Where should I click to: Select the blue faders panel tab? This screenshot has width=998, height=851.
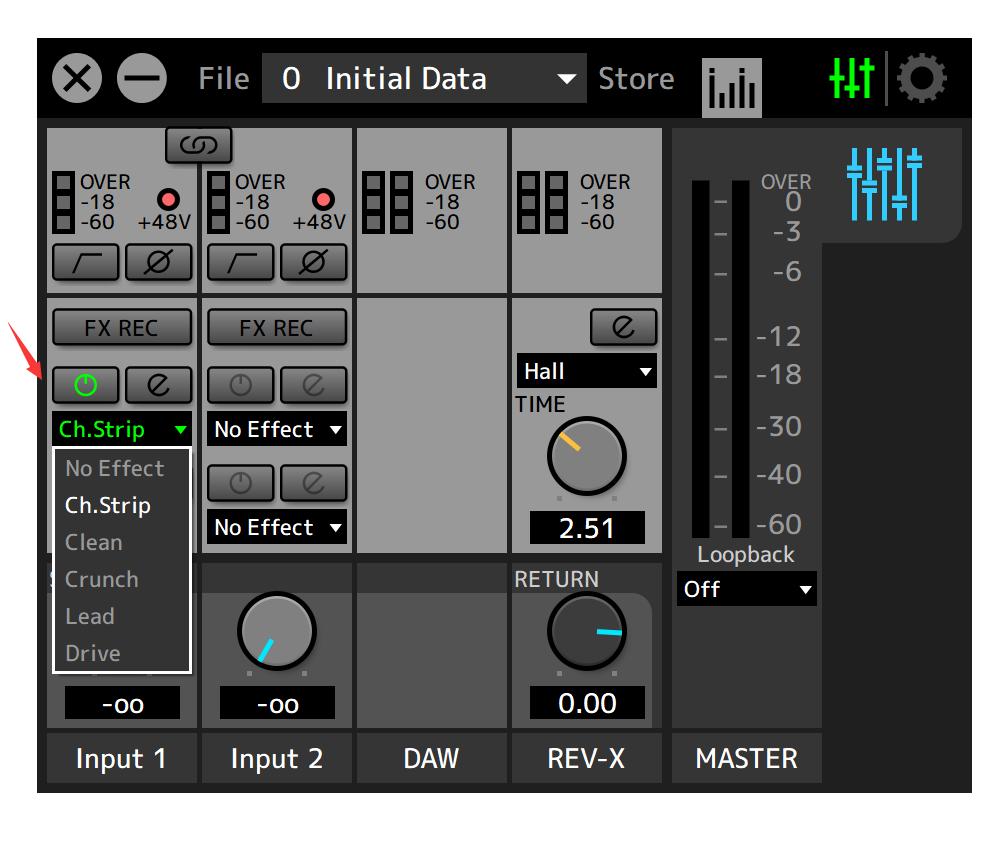click(x=883, y=184)
